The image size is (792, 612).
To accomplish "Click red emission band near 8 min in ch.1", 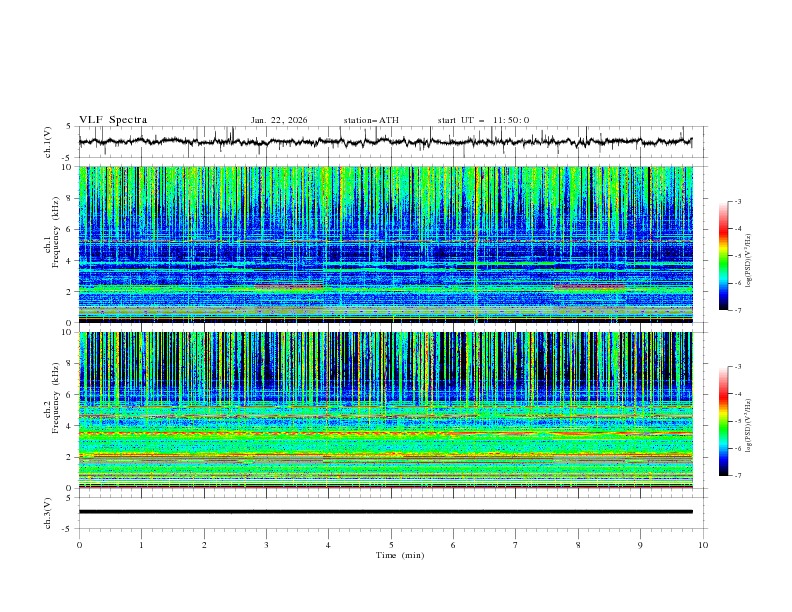I will pyautogui.click(x=590, y=287).
